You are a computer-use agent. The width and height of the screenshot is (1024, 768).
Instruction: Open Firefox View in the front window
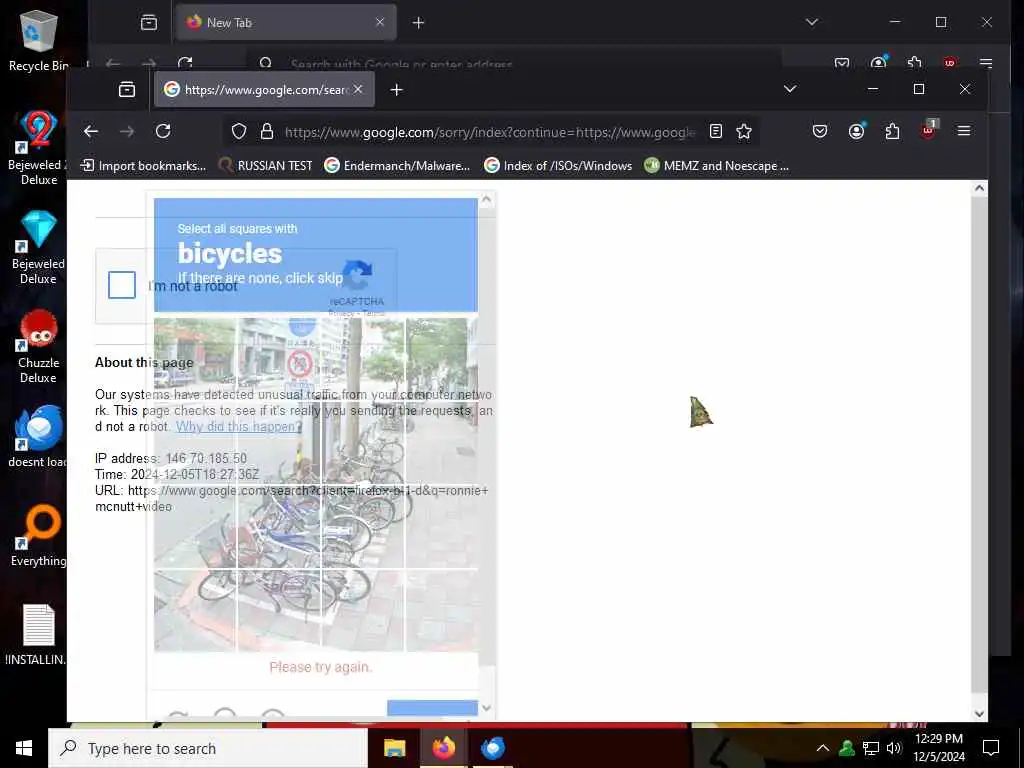click(x=127, y=89)
